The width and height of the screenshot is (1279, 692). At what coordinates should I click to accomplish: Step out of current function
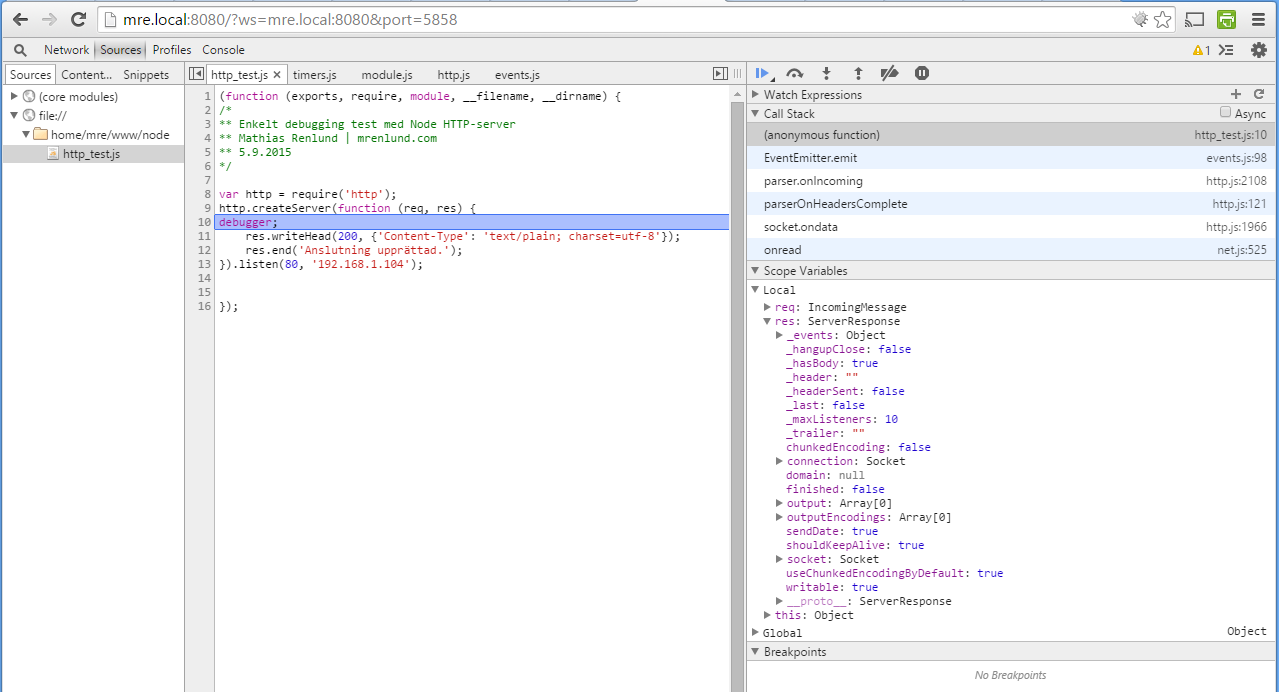(858, 73)
